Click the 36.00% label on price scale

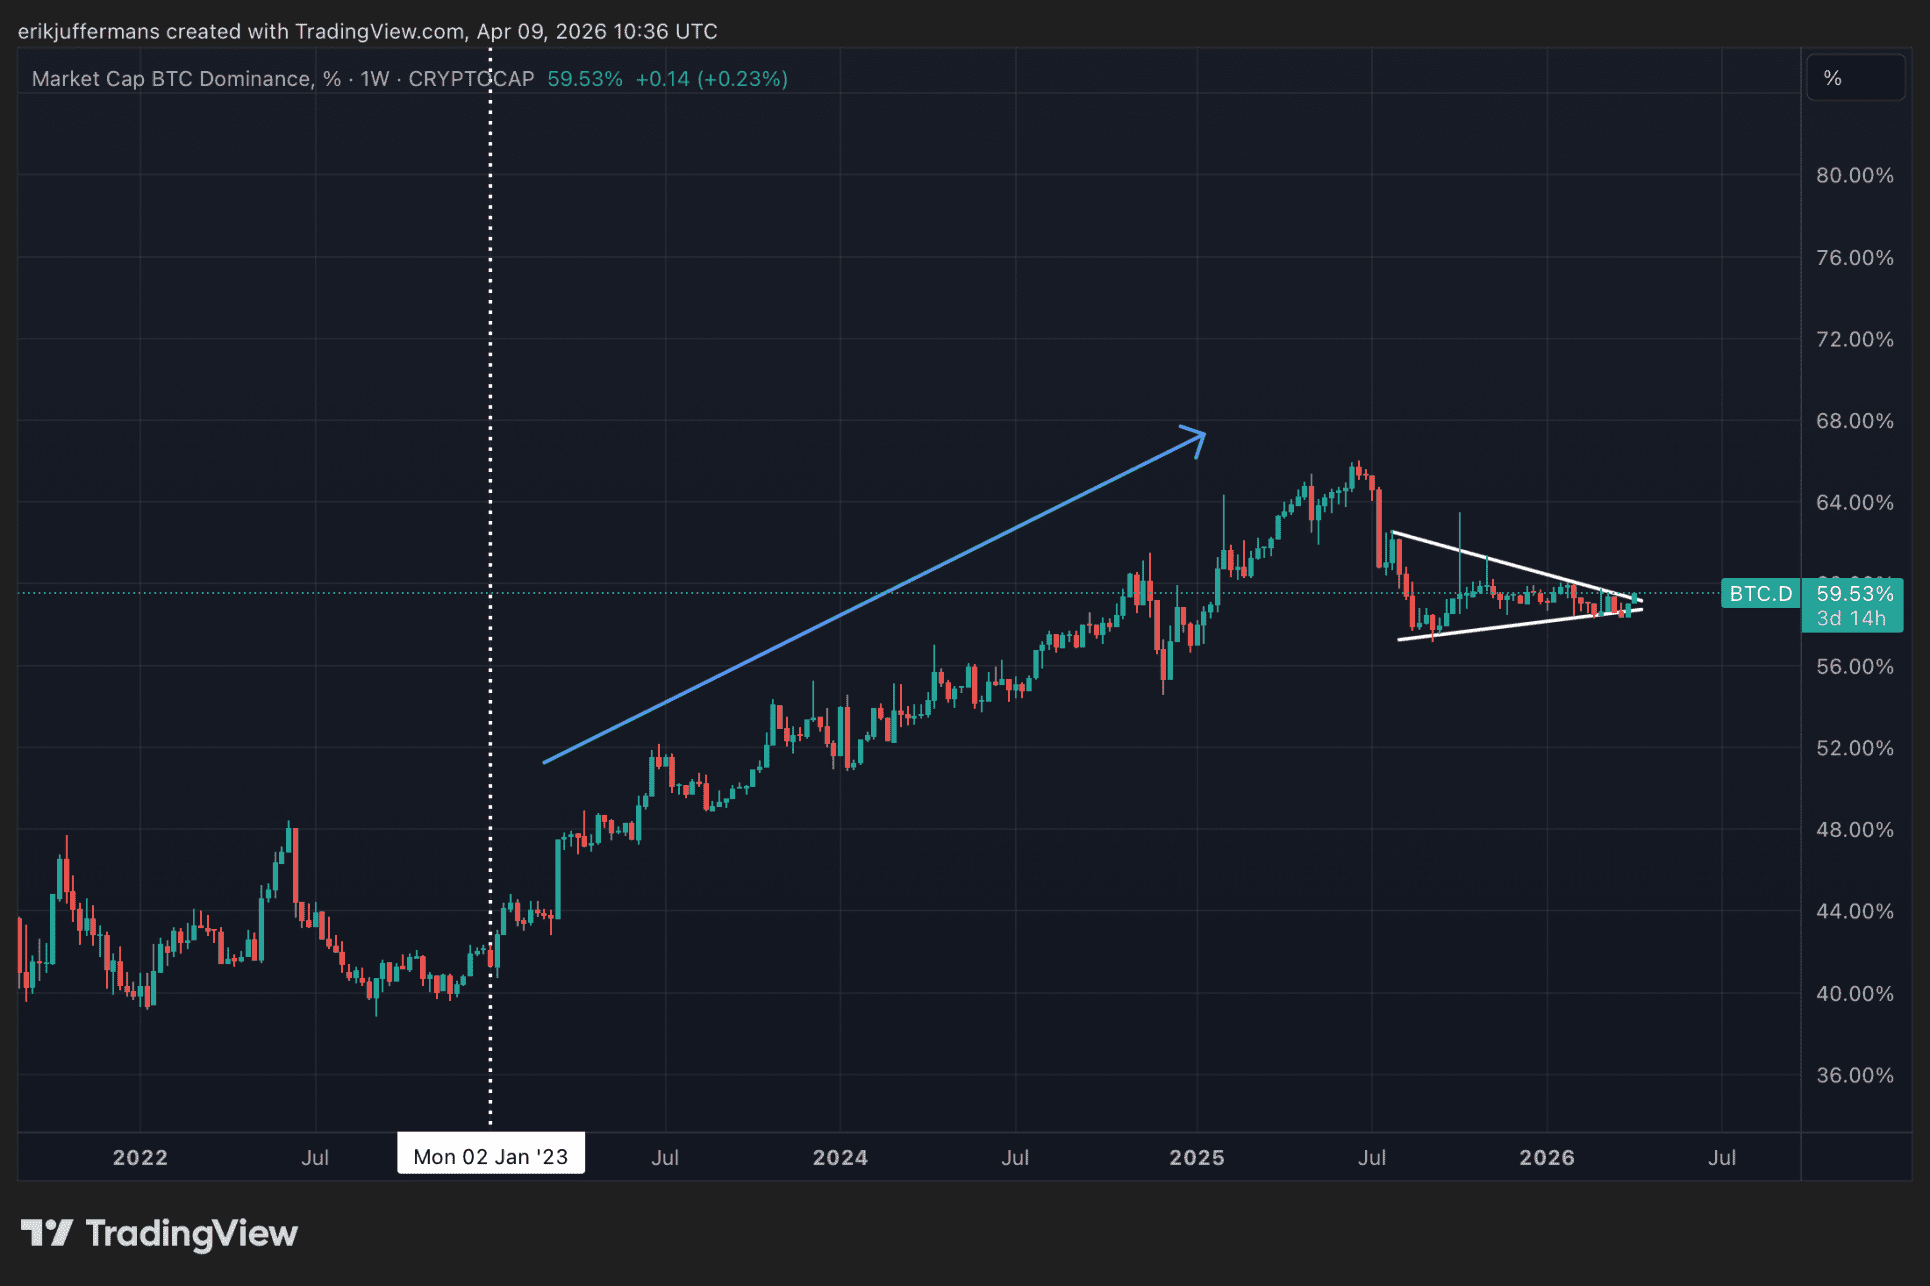coord(1854,1075)
